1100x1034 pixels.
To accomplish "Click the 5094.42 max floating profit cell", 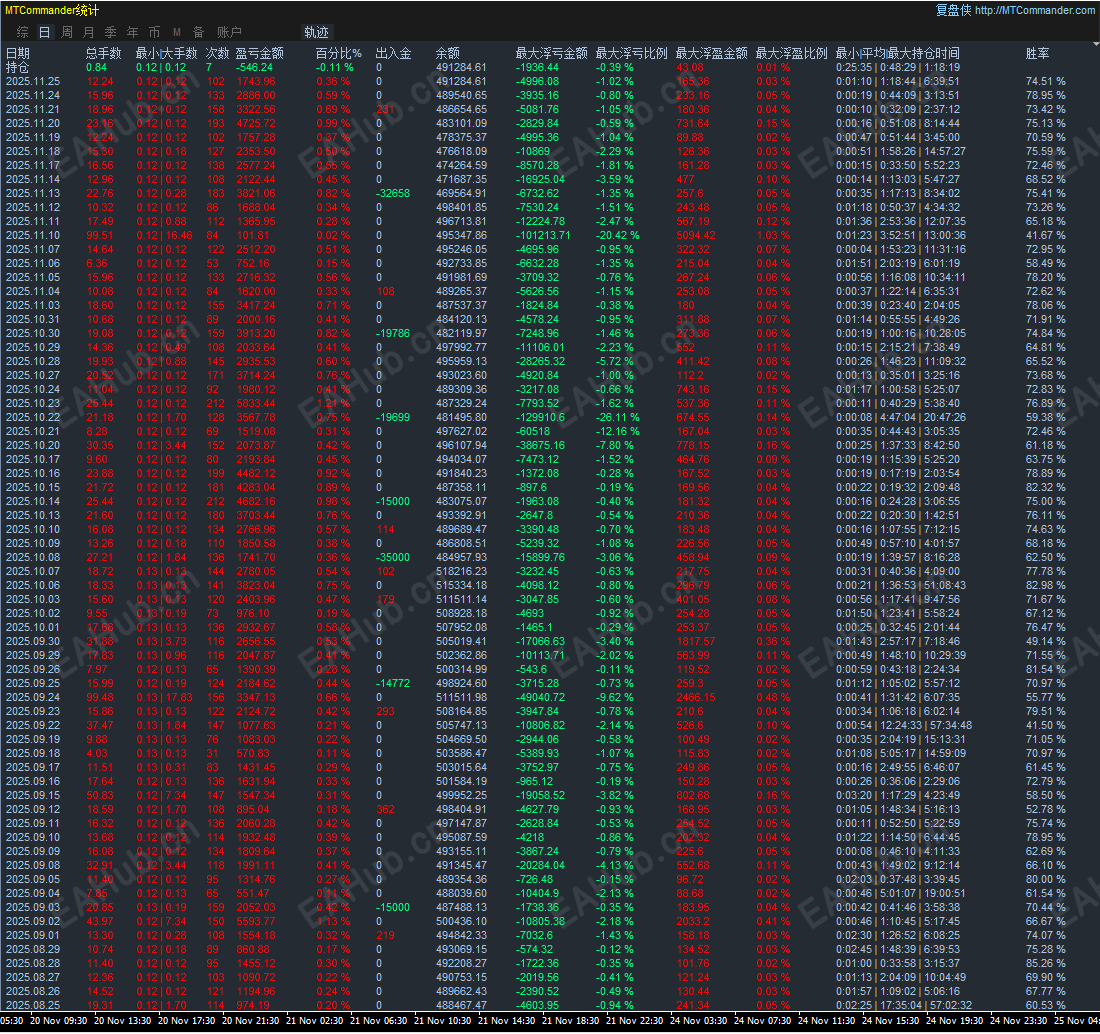I will point(696,236).
